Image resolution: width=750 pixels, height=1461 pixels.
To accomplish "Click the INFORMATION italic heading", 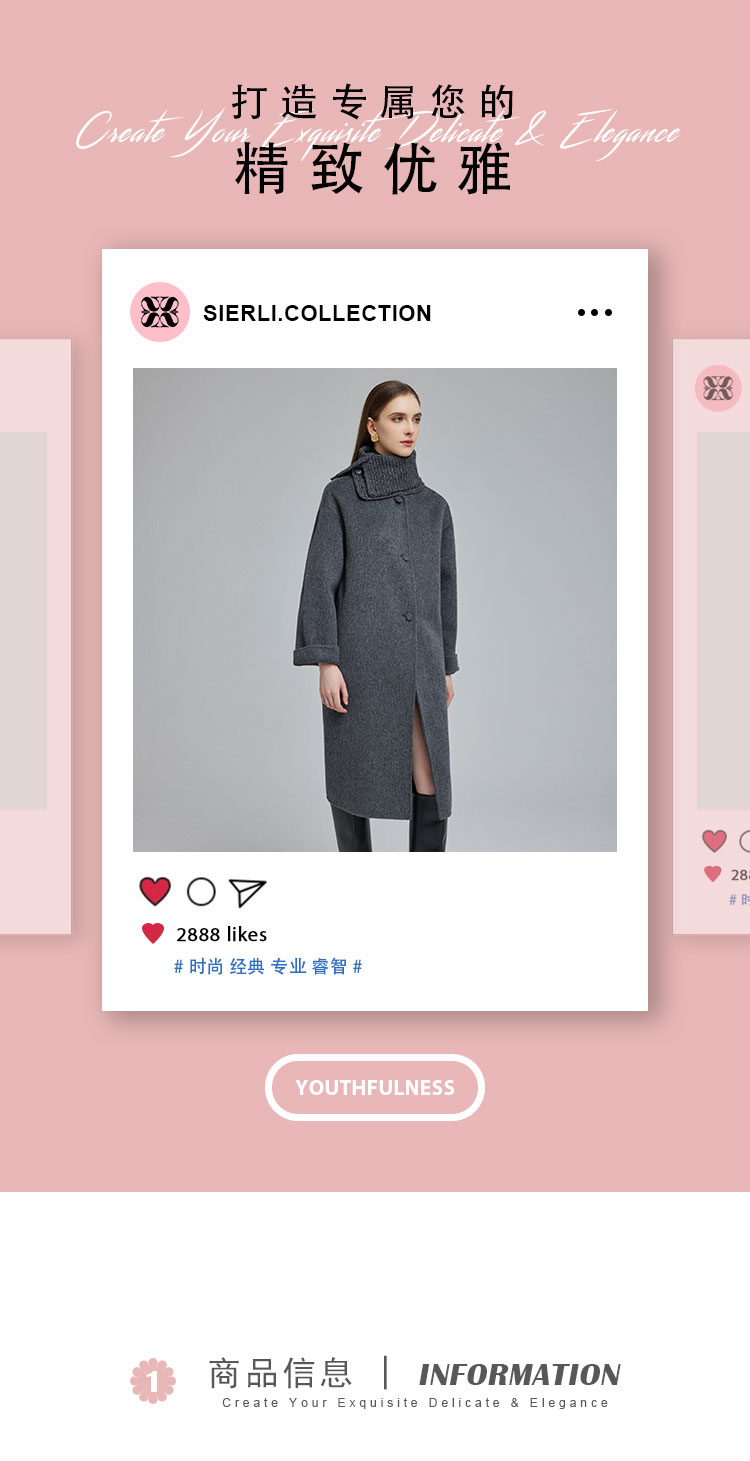I will [x=520, y=1374].
